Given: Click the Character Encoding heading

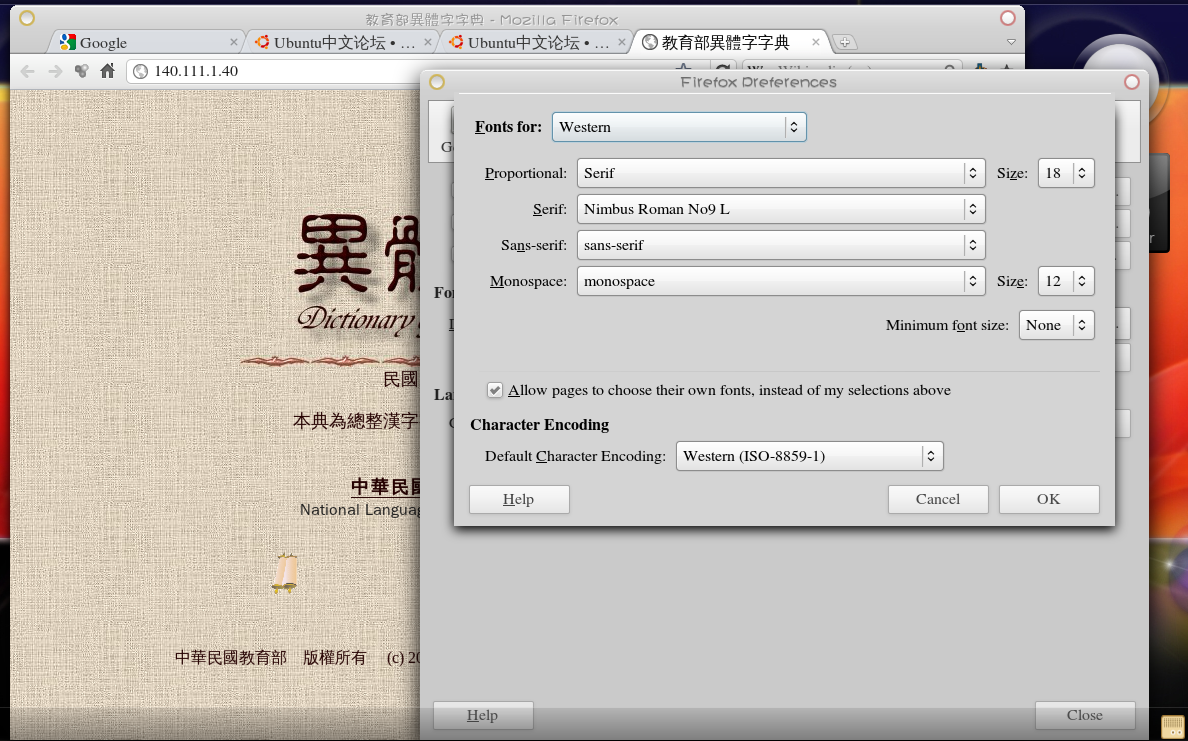Looking at the screenshot, I should (539, 424).
